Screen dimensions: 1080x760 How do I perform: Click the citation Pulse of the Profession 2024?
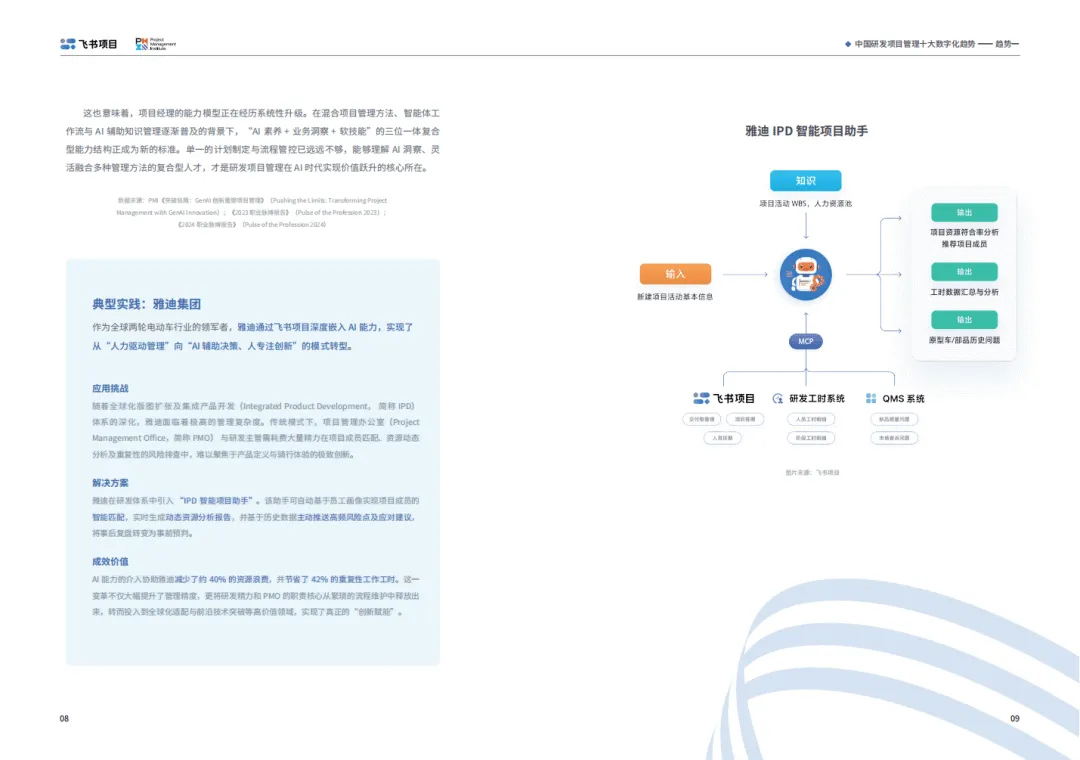pos(284,225)
